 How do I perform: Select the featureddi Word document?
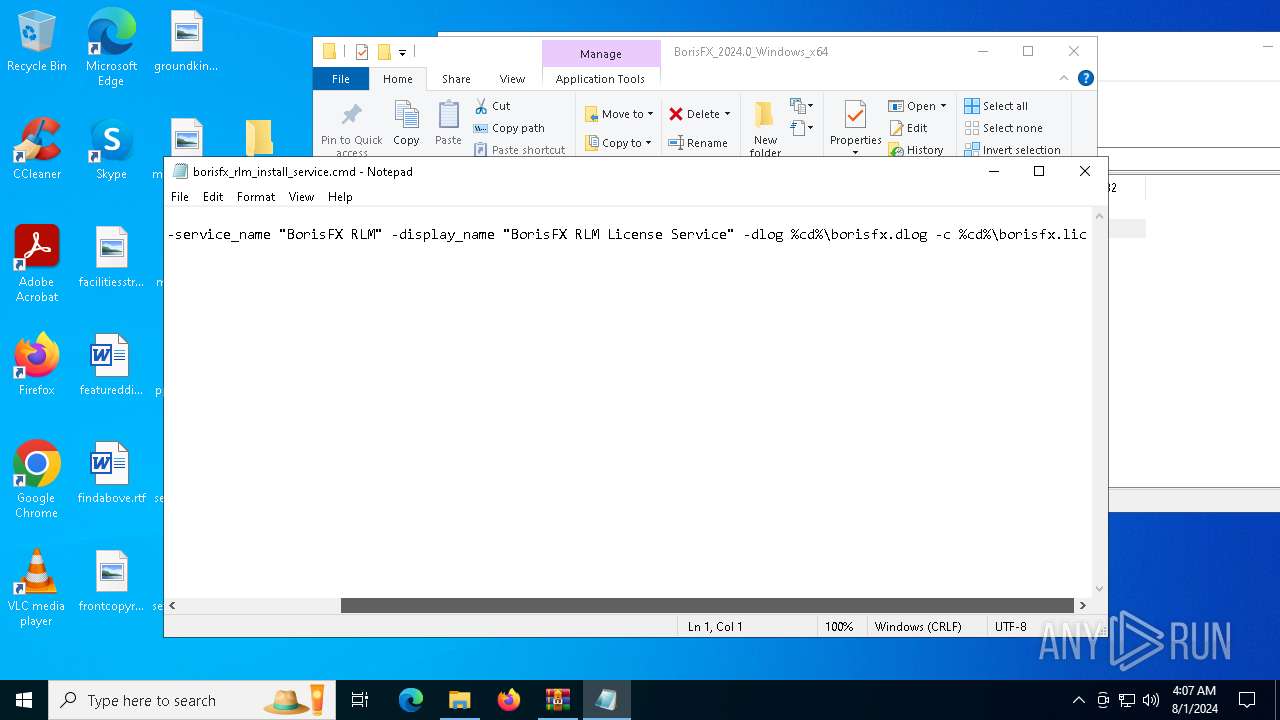pos(111,365)
